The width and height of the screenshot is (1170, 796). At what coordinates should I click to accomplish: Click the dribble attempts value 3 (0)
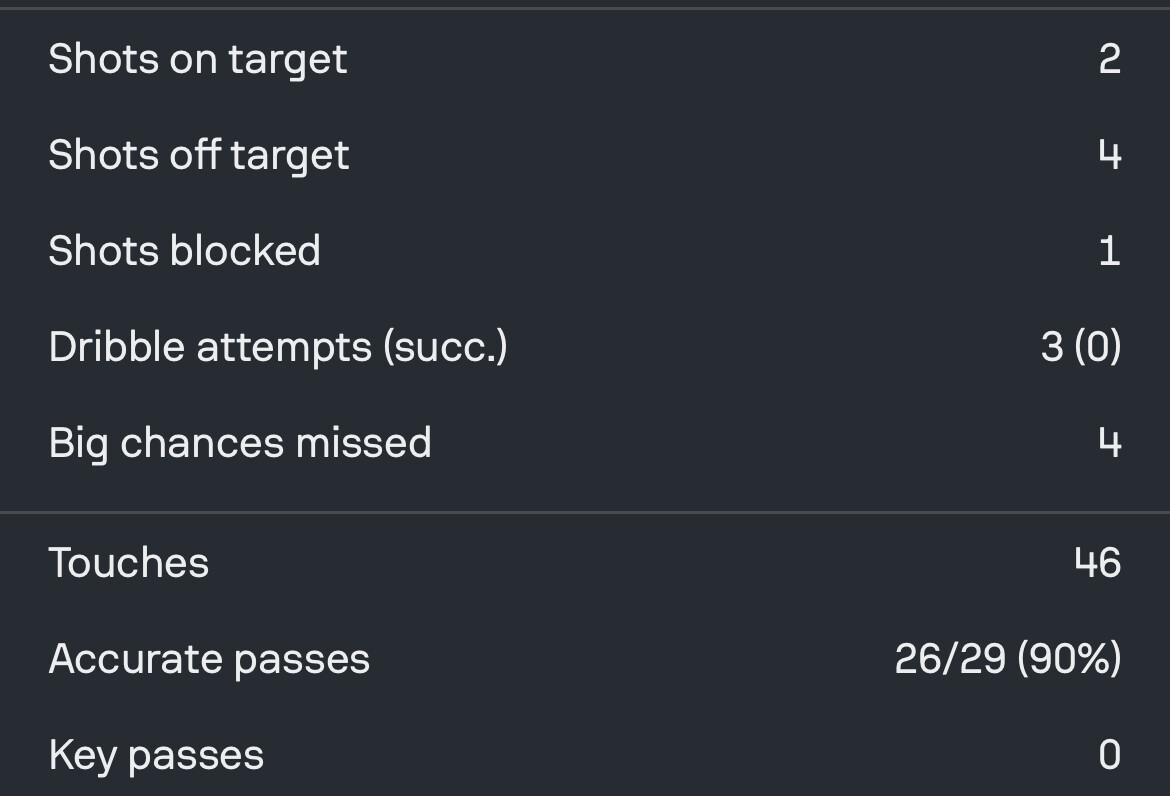click(x=1081, y=347)
